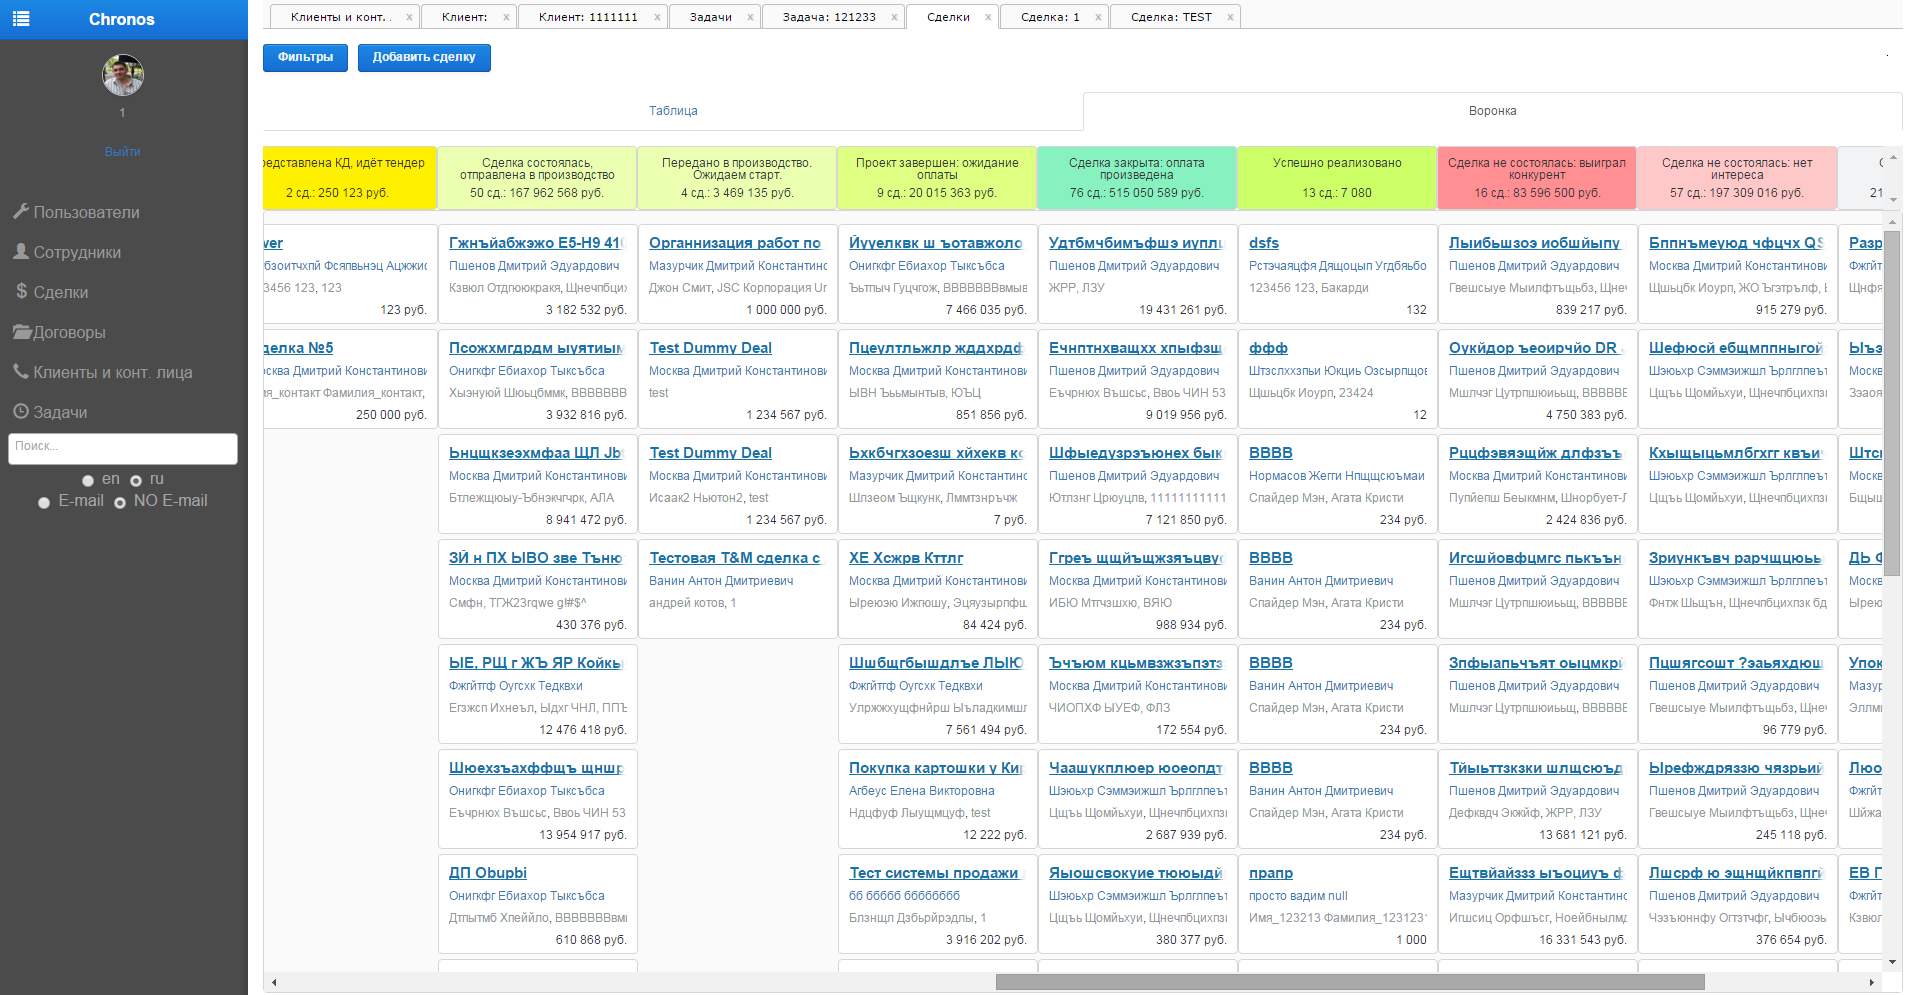This screenshot has height=995, width=1918.
Task: Open Договоры with the folder icon
Action: click(x=59, y=332)
